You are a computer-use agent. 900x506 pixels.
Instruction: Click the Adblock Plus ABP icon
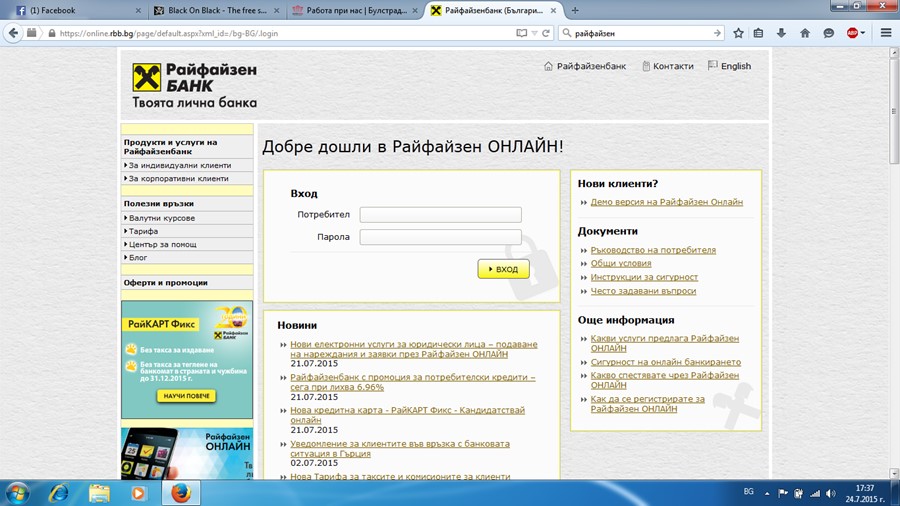pos(853,33)
